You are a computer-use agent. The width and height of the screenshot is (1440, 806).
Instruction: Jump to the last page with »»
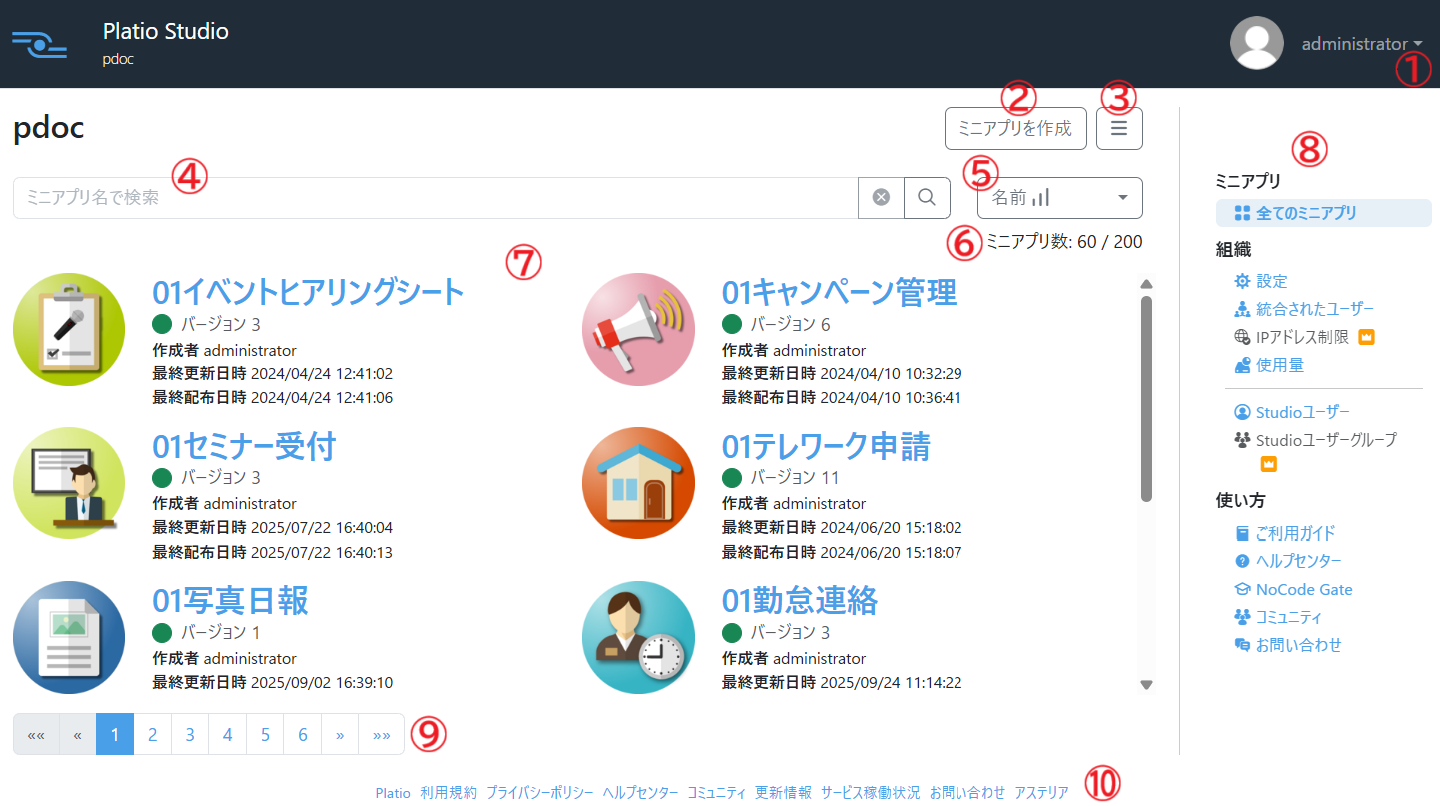381,735
